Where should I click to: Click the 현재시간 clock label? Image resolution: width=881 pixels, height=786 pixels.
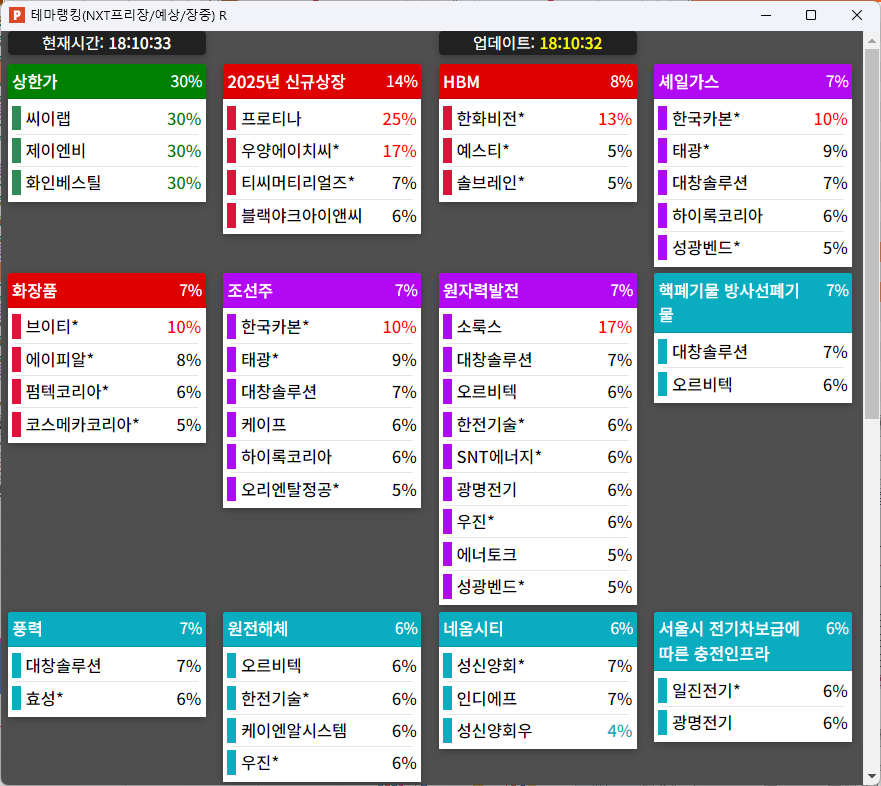click(107, 43)
